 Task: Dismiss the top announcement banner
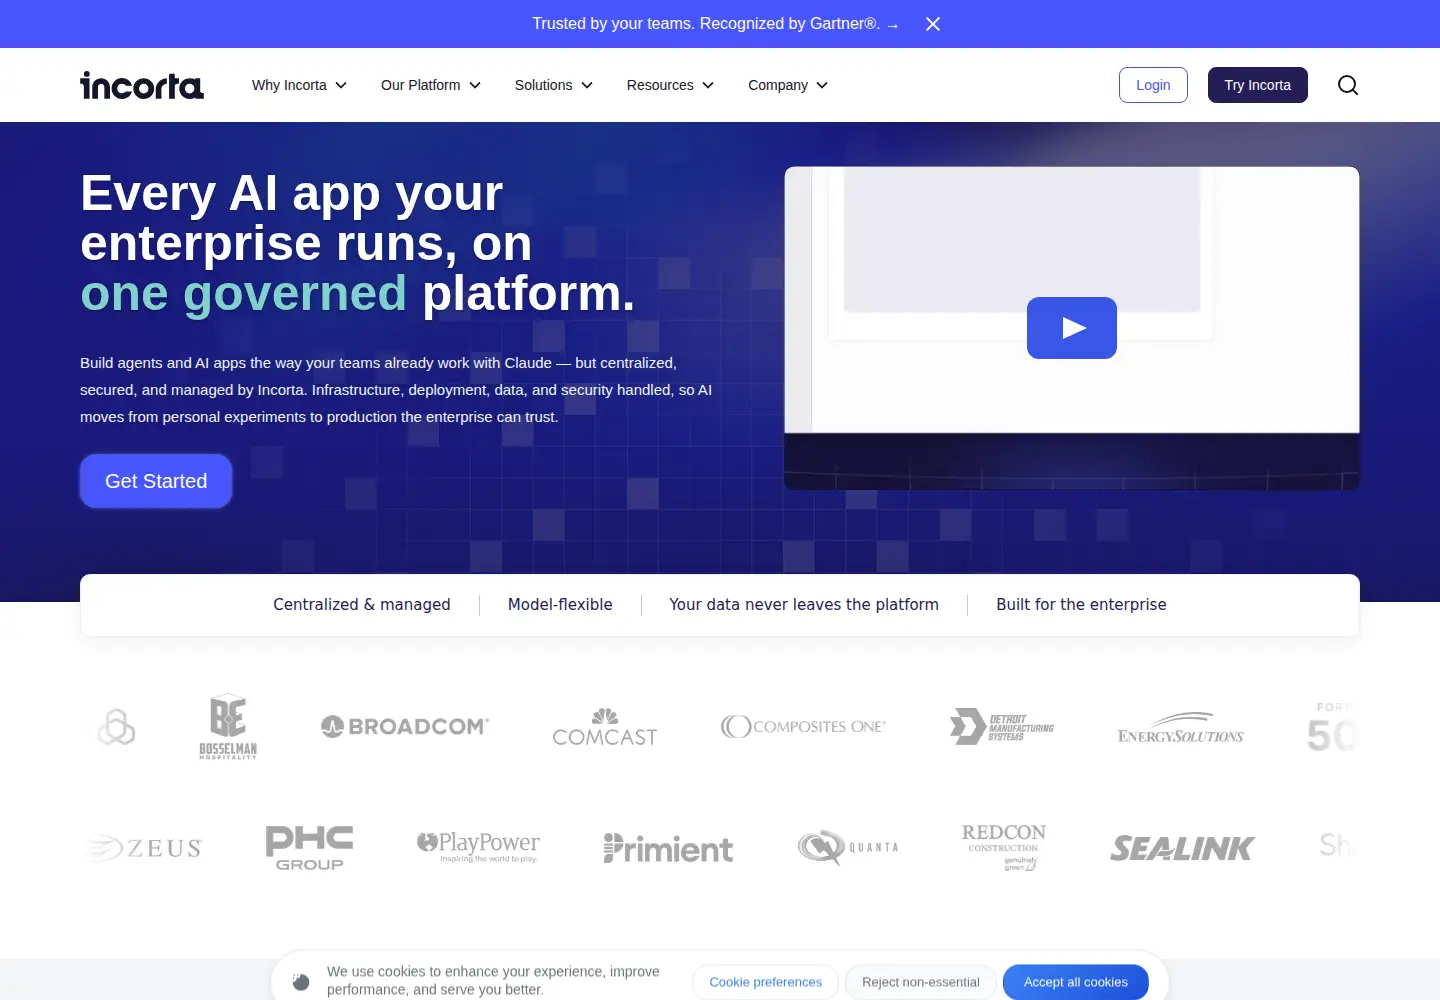(933, 24)
